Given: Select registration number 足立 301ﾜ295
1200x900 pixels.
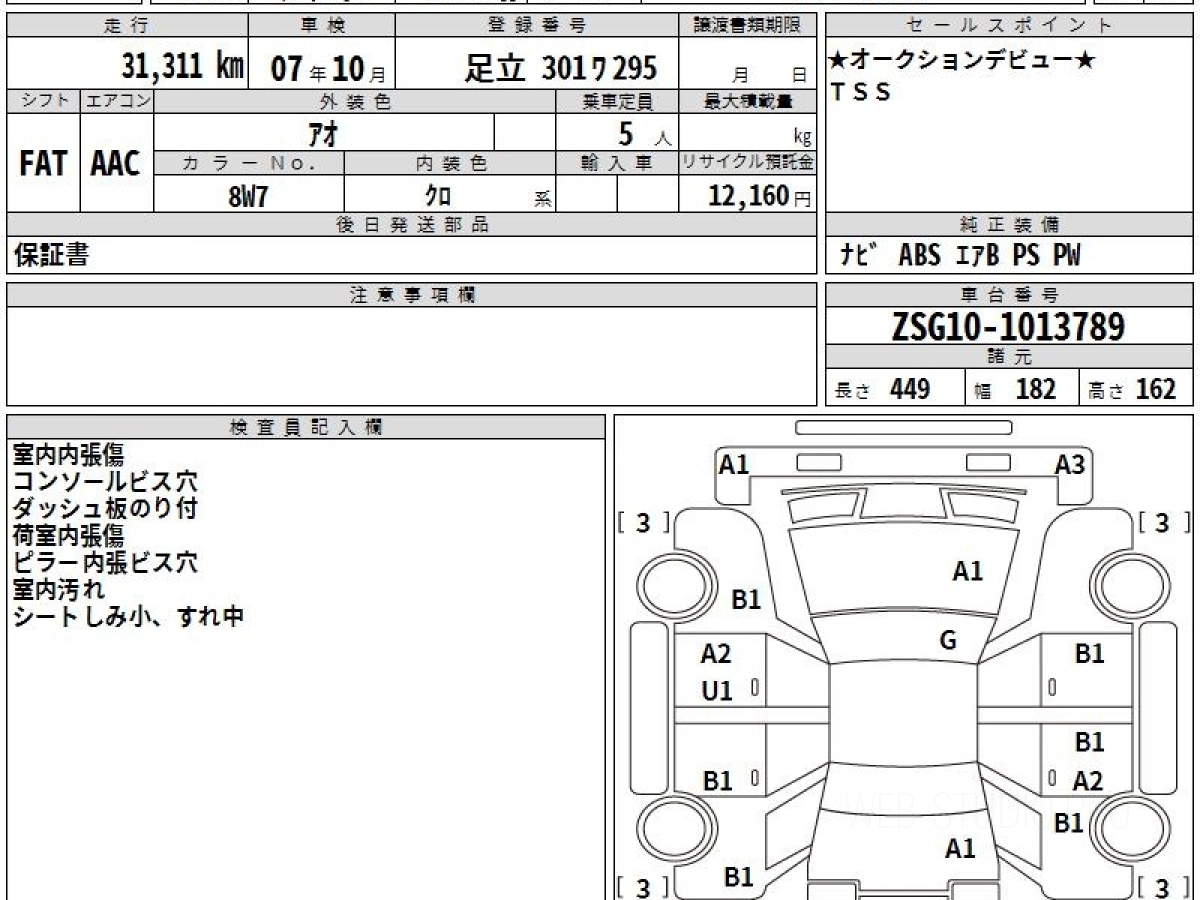Looking at the screenshot, I should tap(561, 68).
